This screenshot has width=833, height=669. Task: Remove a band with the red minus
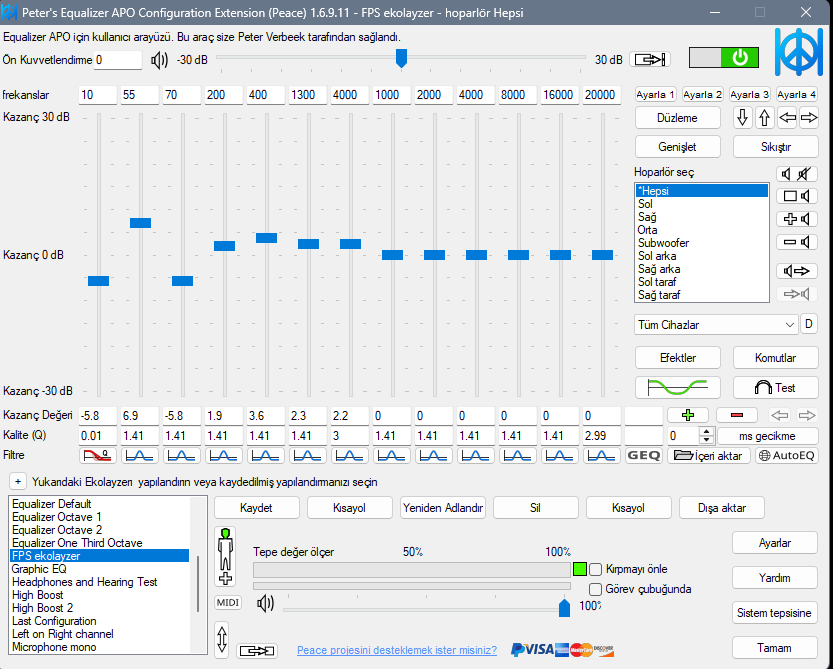pos(736,415)
